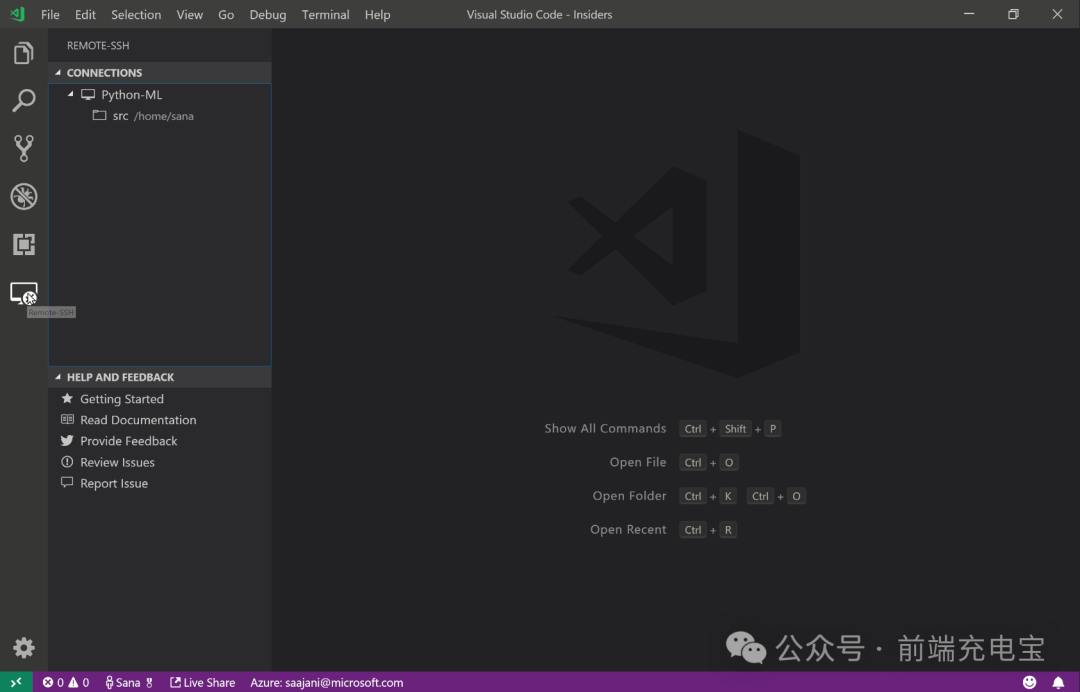The image size is (1080, 692).
Task: Open the Search view in activity bar
Action: [x=23, y=101]
